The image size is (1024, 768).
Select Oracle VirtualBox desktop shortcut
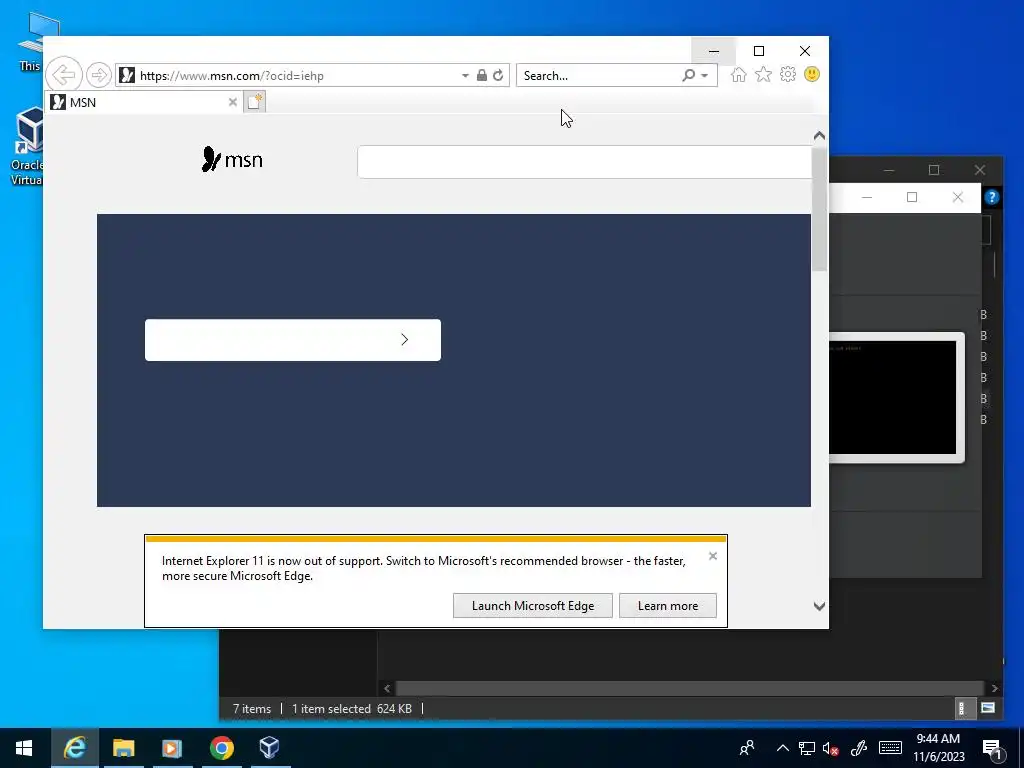pyautogui.click(x=27, y=146)
